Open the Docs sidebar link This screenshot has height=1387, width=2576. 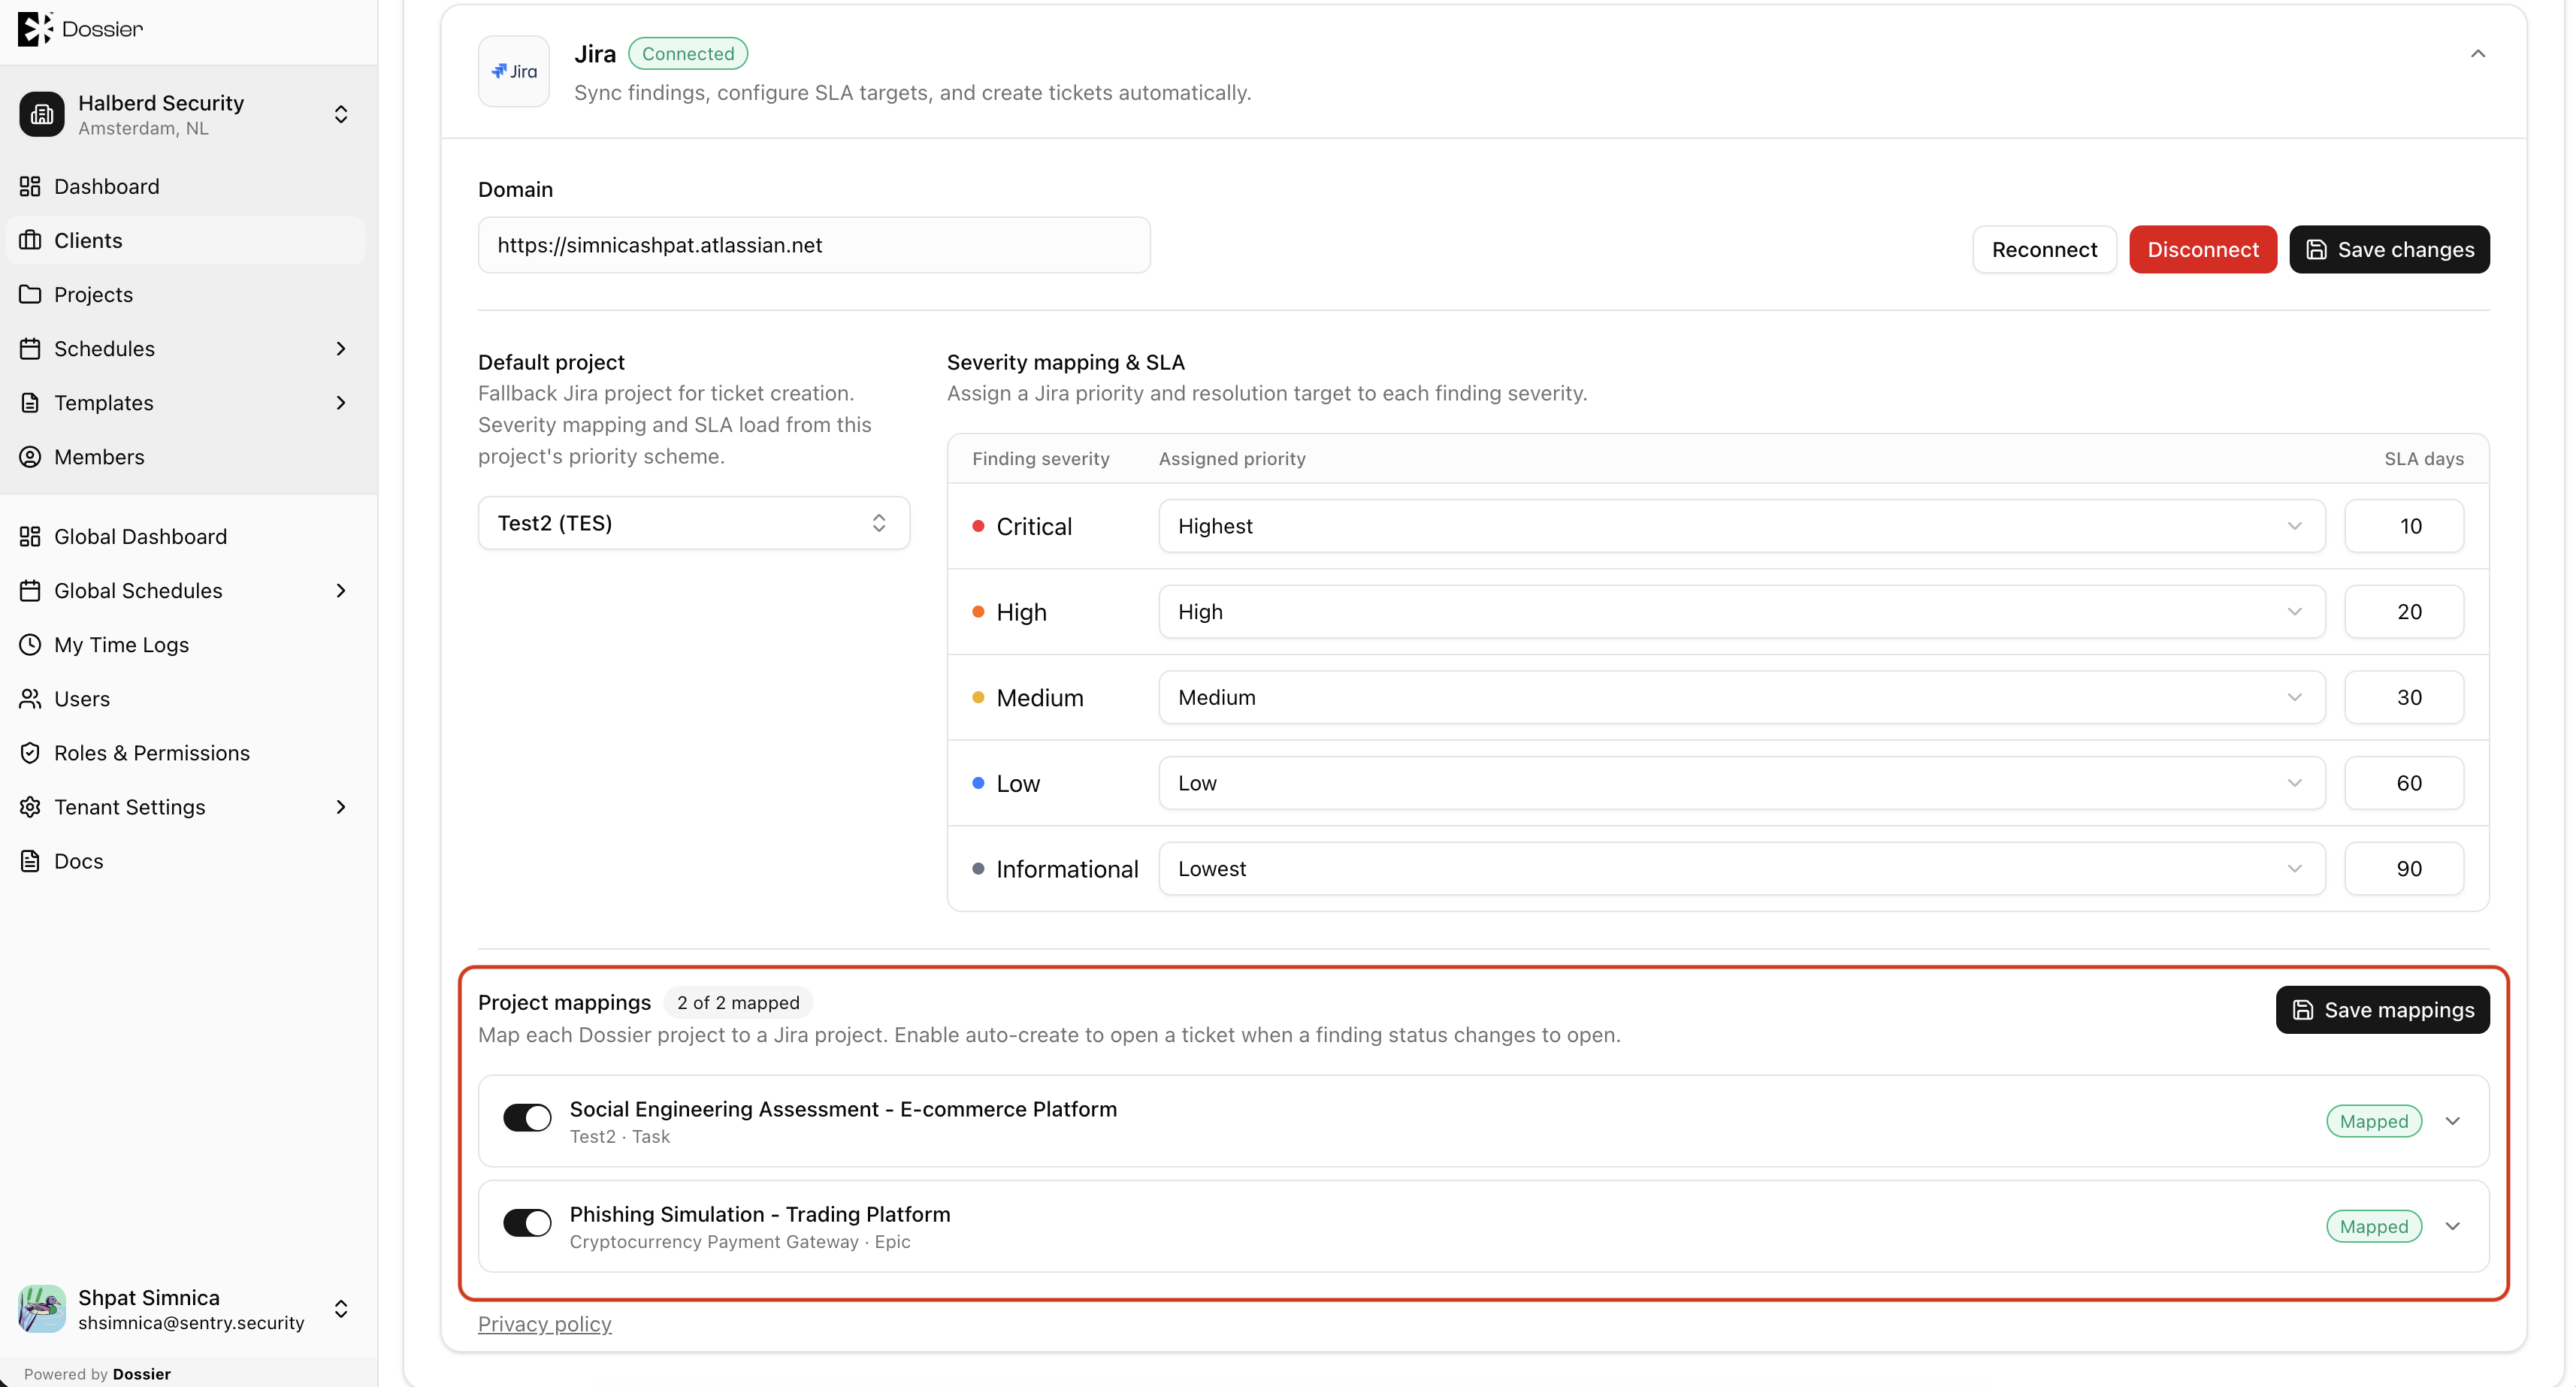point(187,860)
